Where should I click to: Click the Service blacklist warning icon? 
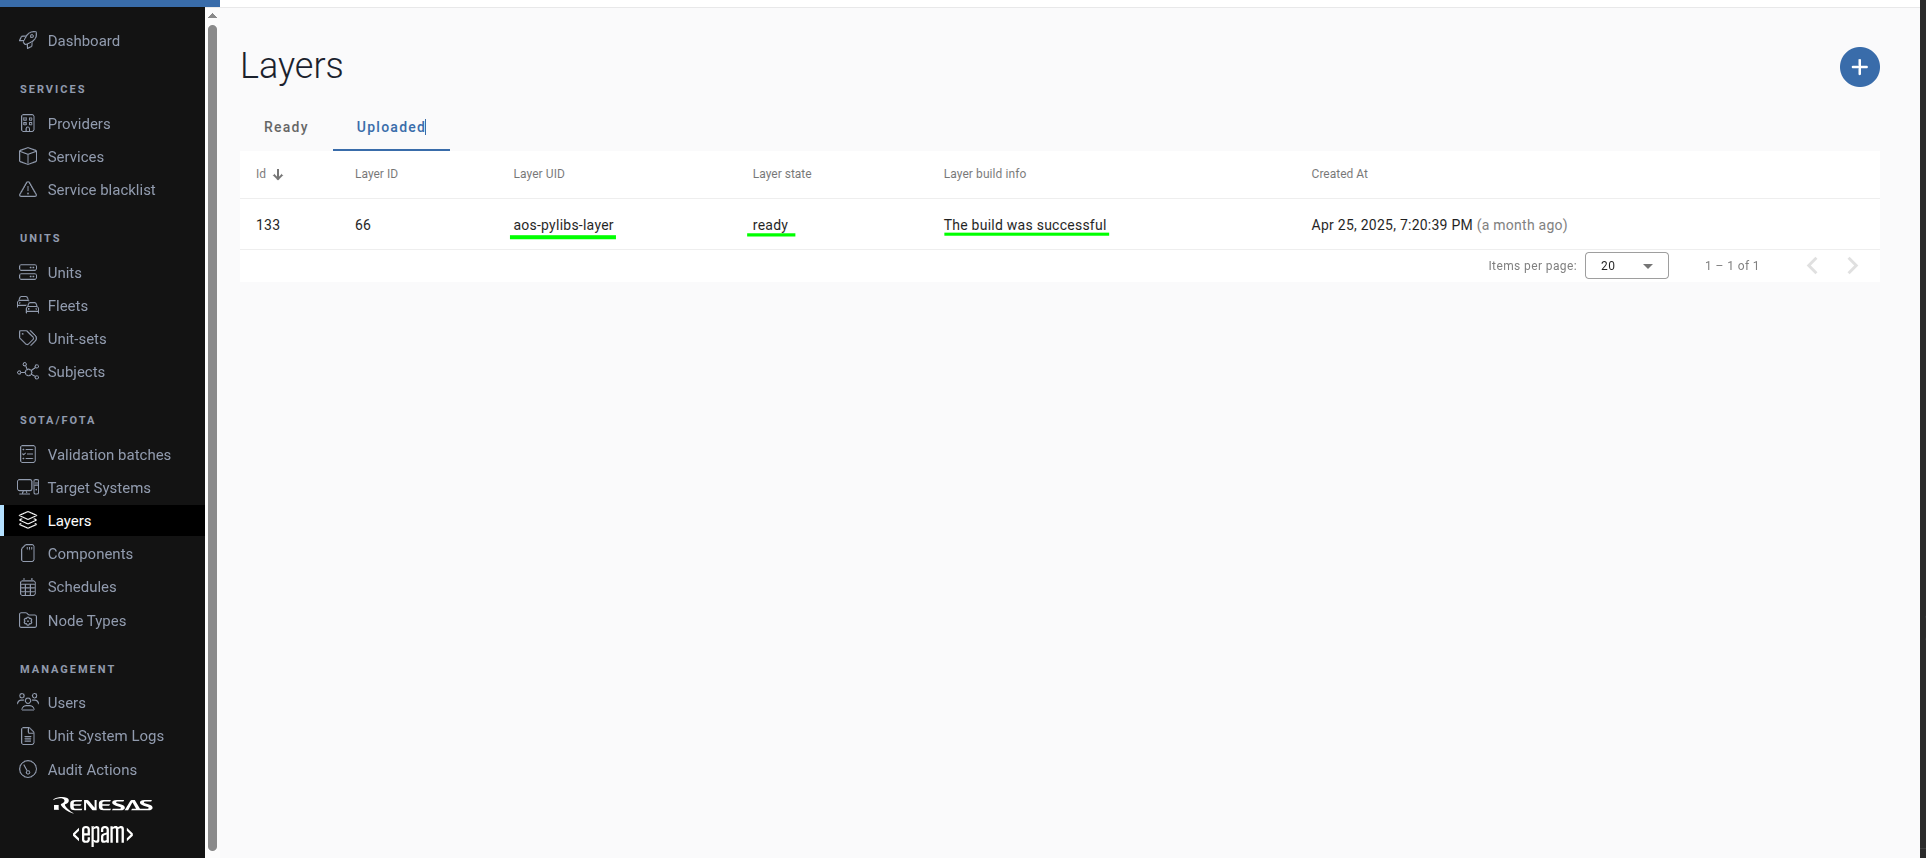click(28, 190)
